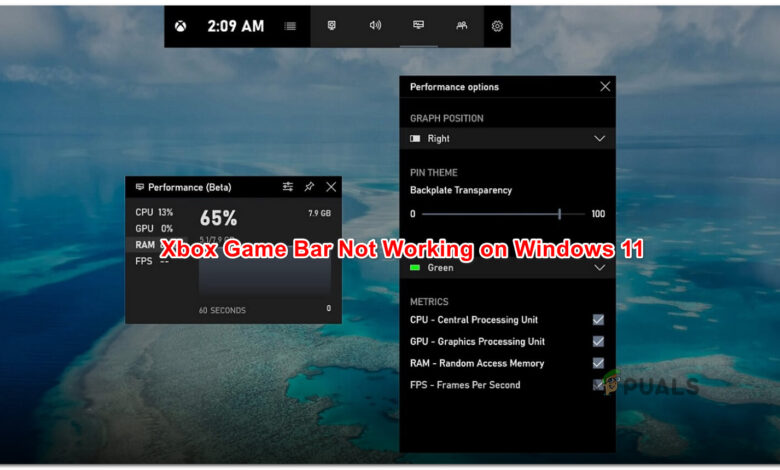Toggle the Performance widget monitor icon

coord(418,25)
